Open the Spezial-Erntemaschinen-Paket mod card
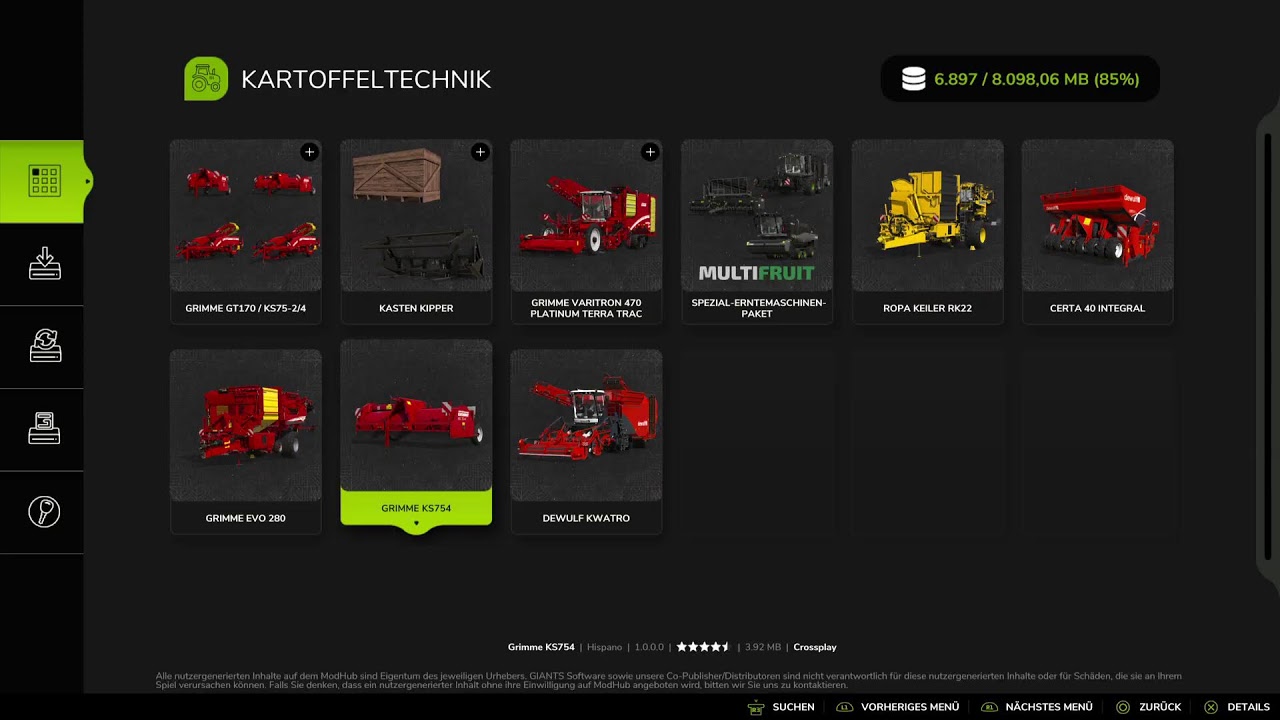The width and height of the screenshot is (1280, 720). [x=757, y=232]
